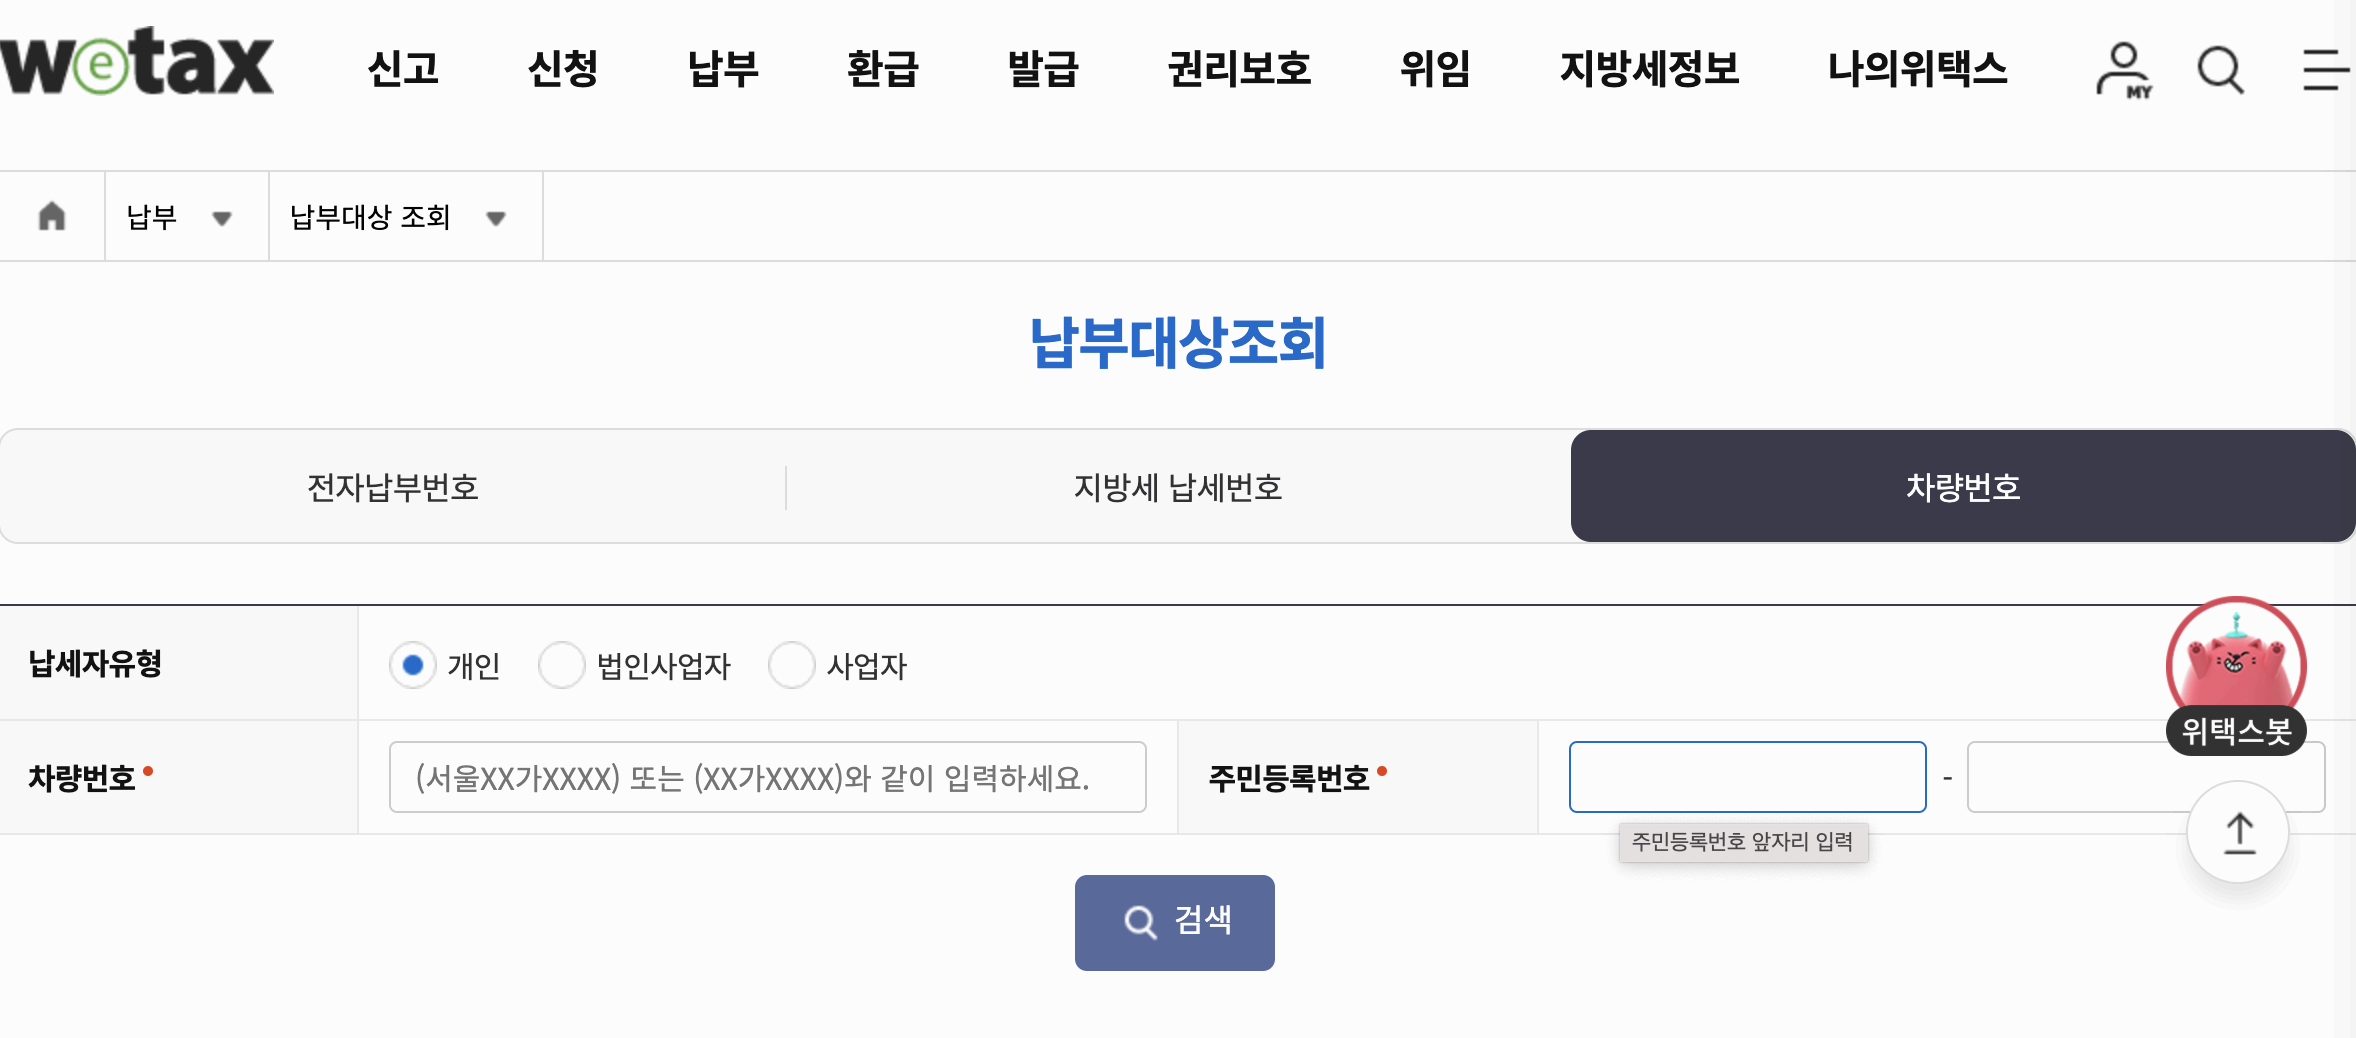The width and height of the screenshot is (2356, 1038).
Task: Click the 검색 search button
Action: click(1174, 922)
